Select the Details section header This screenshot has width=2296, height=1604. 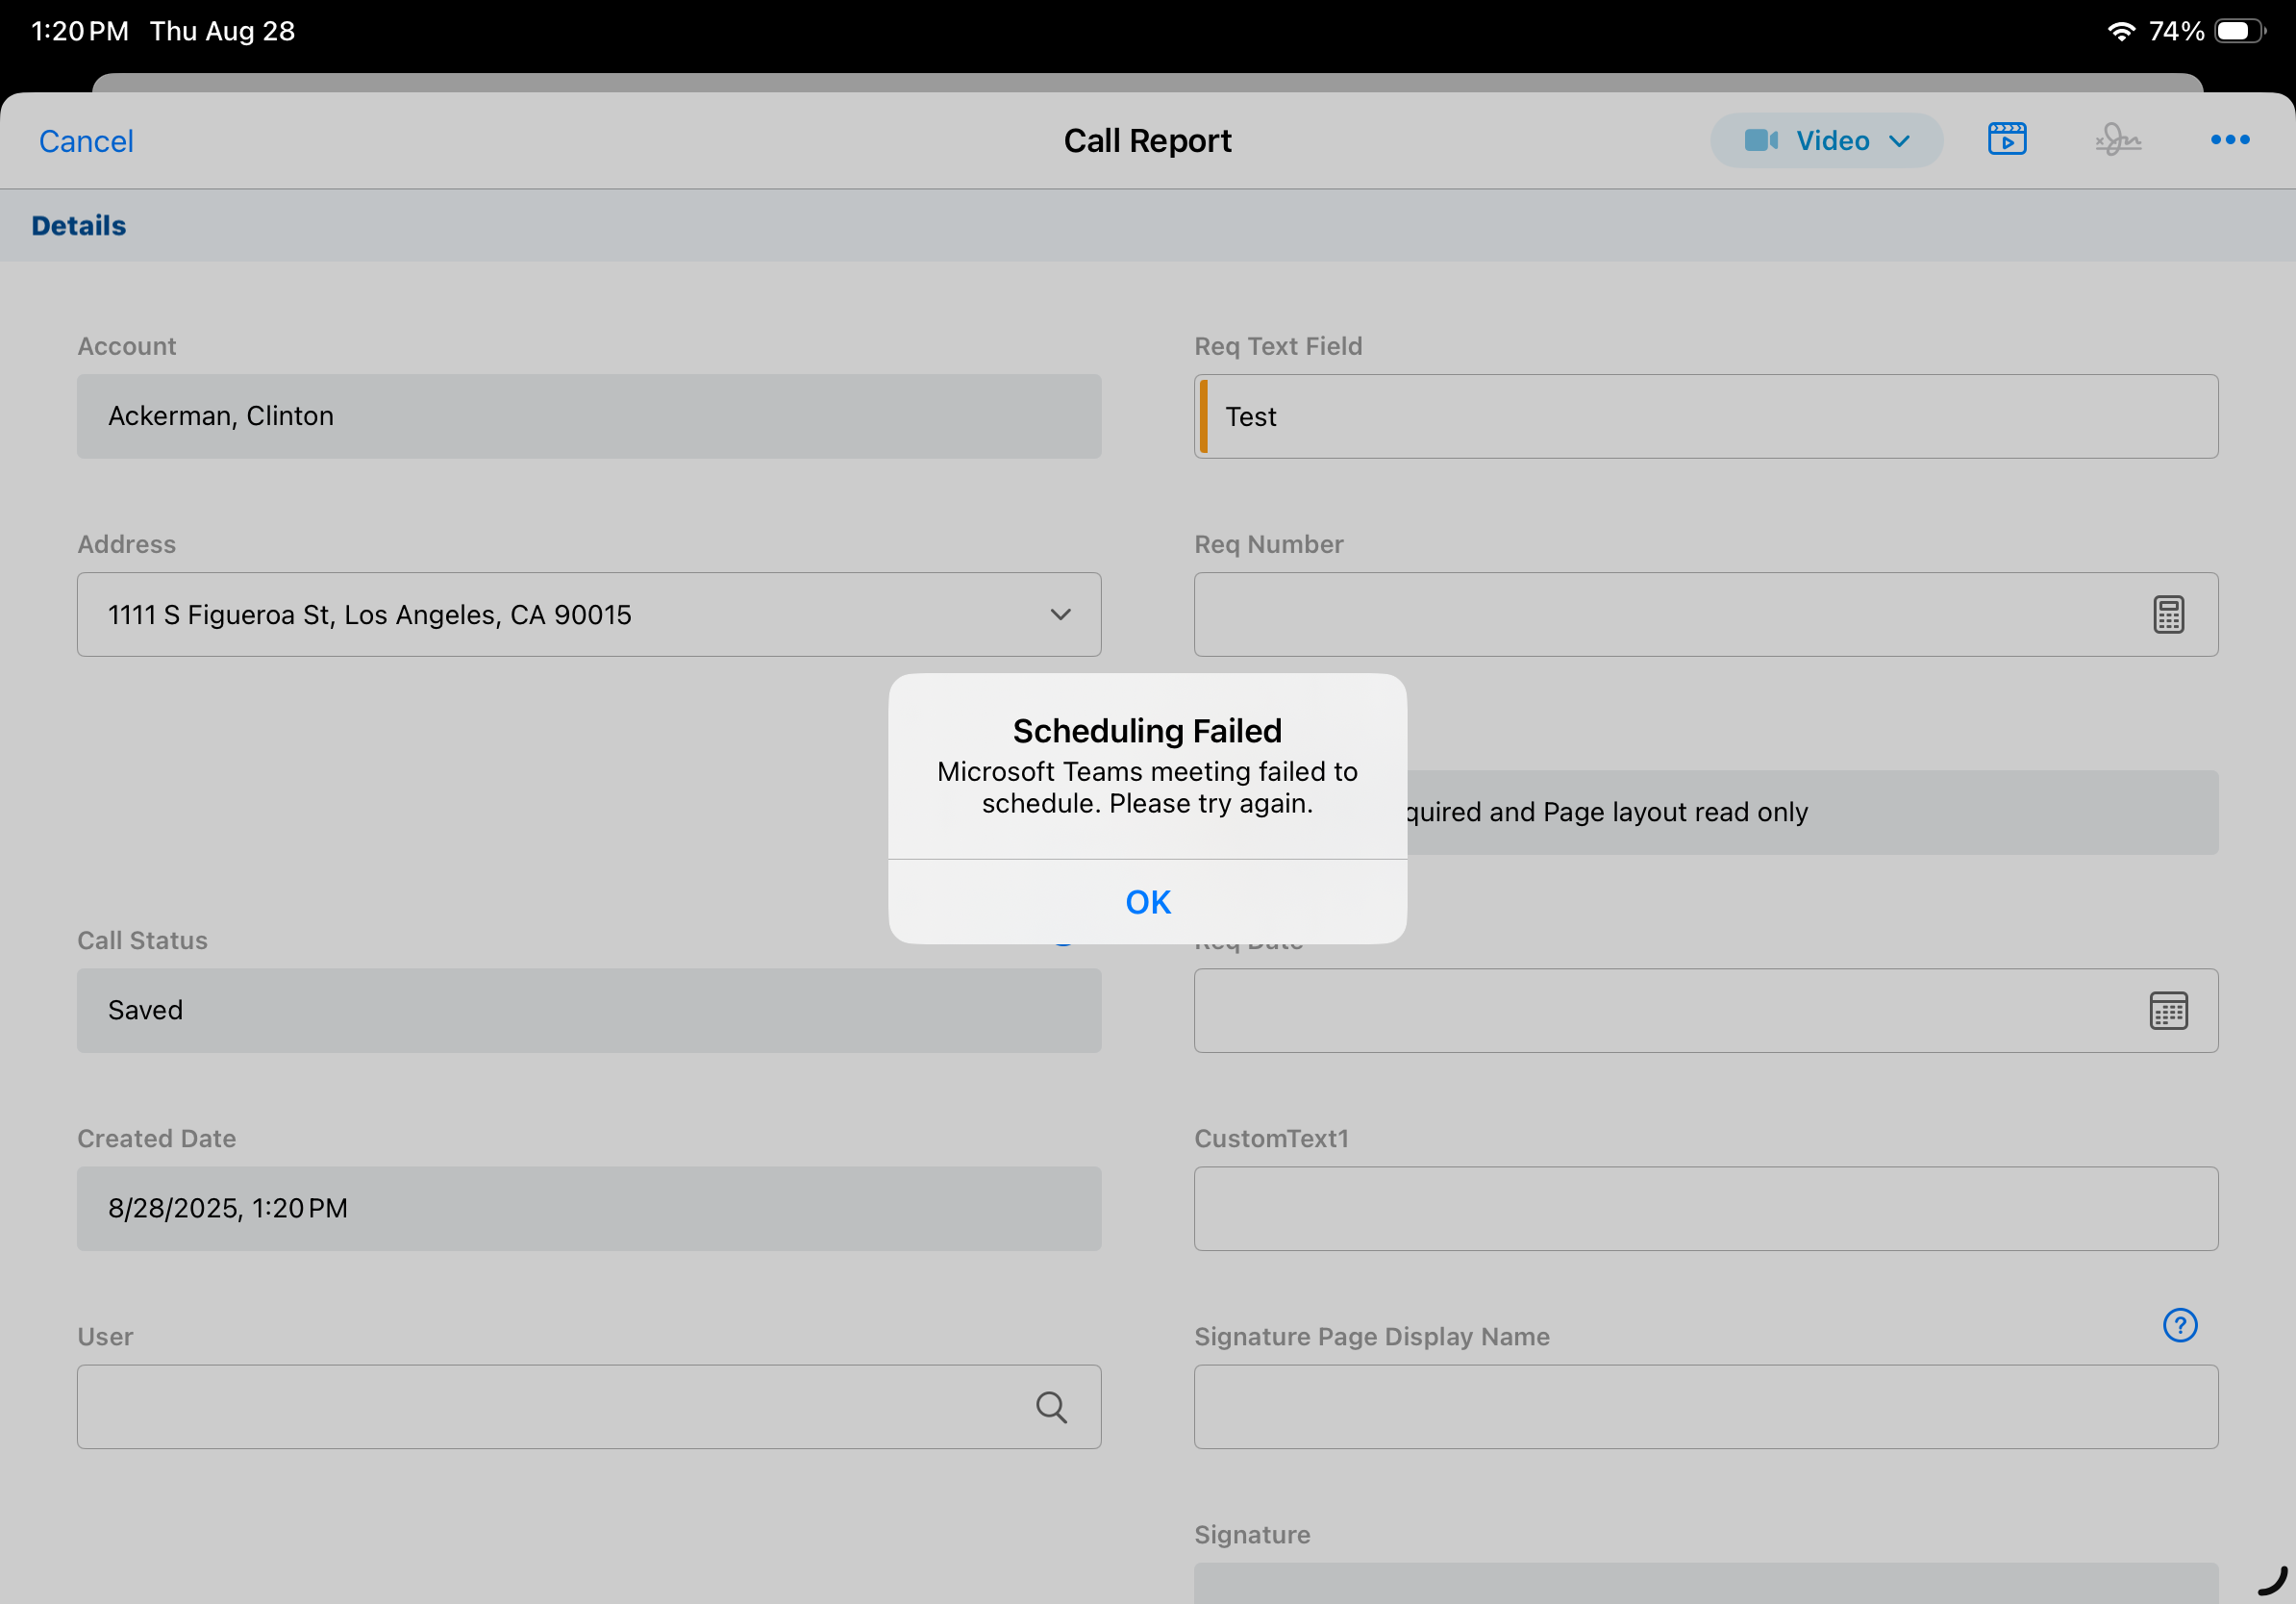coord(79,226)
